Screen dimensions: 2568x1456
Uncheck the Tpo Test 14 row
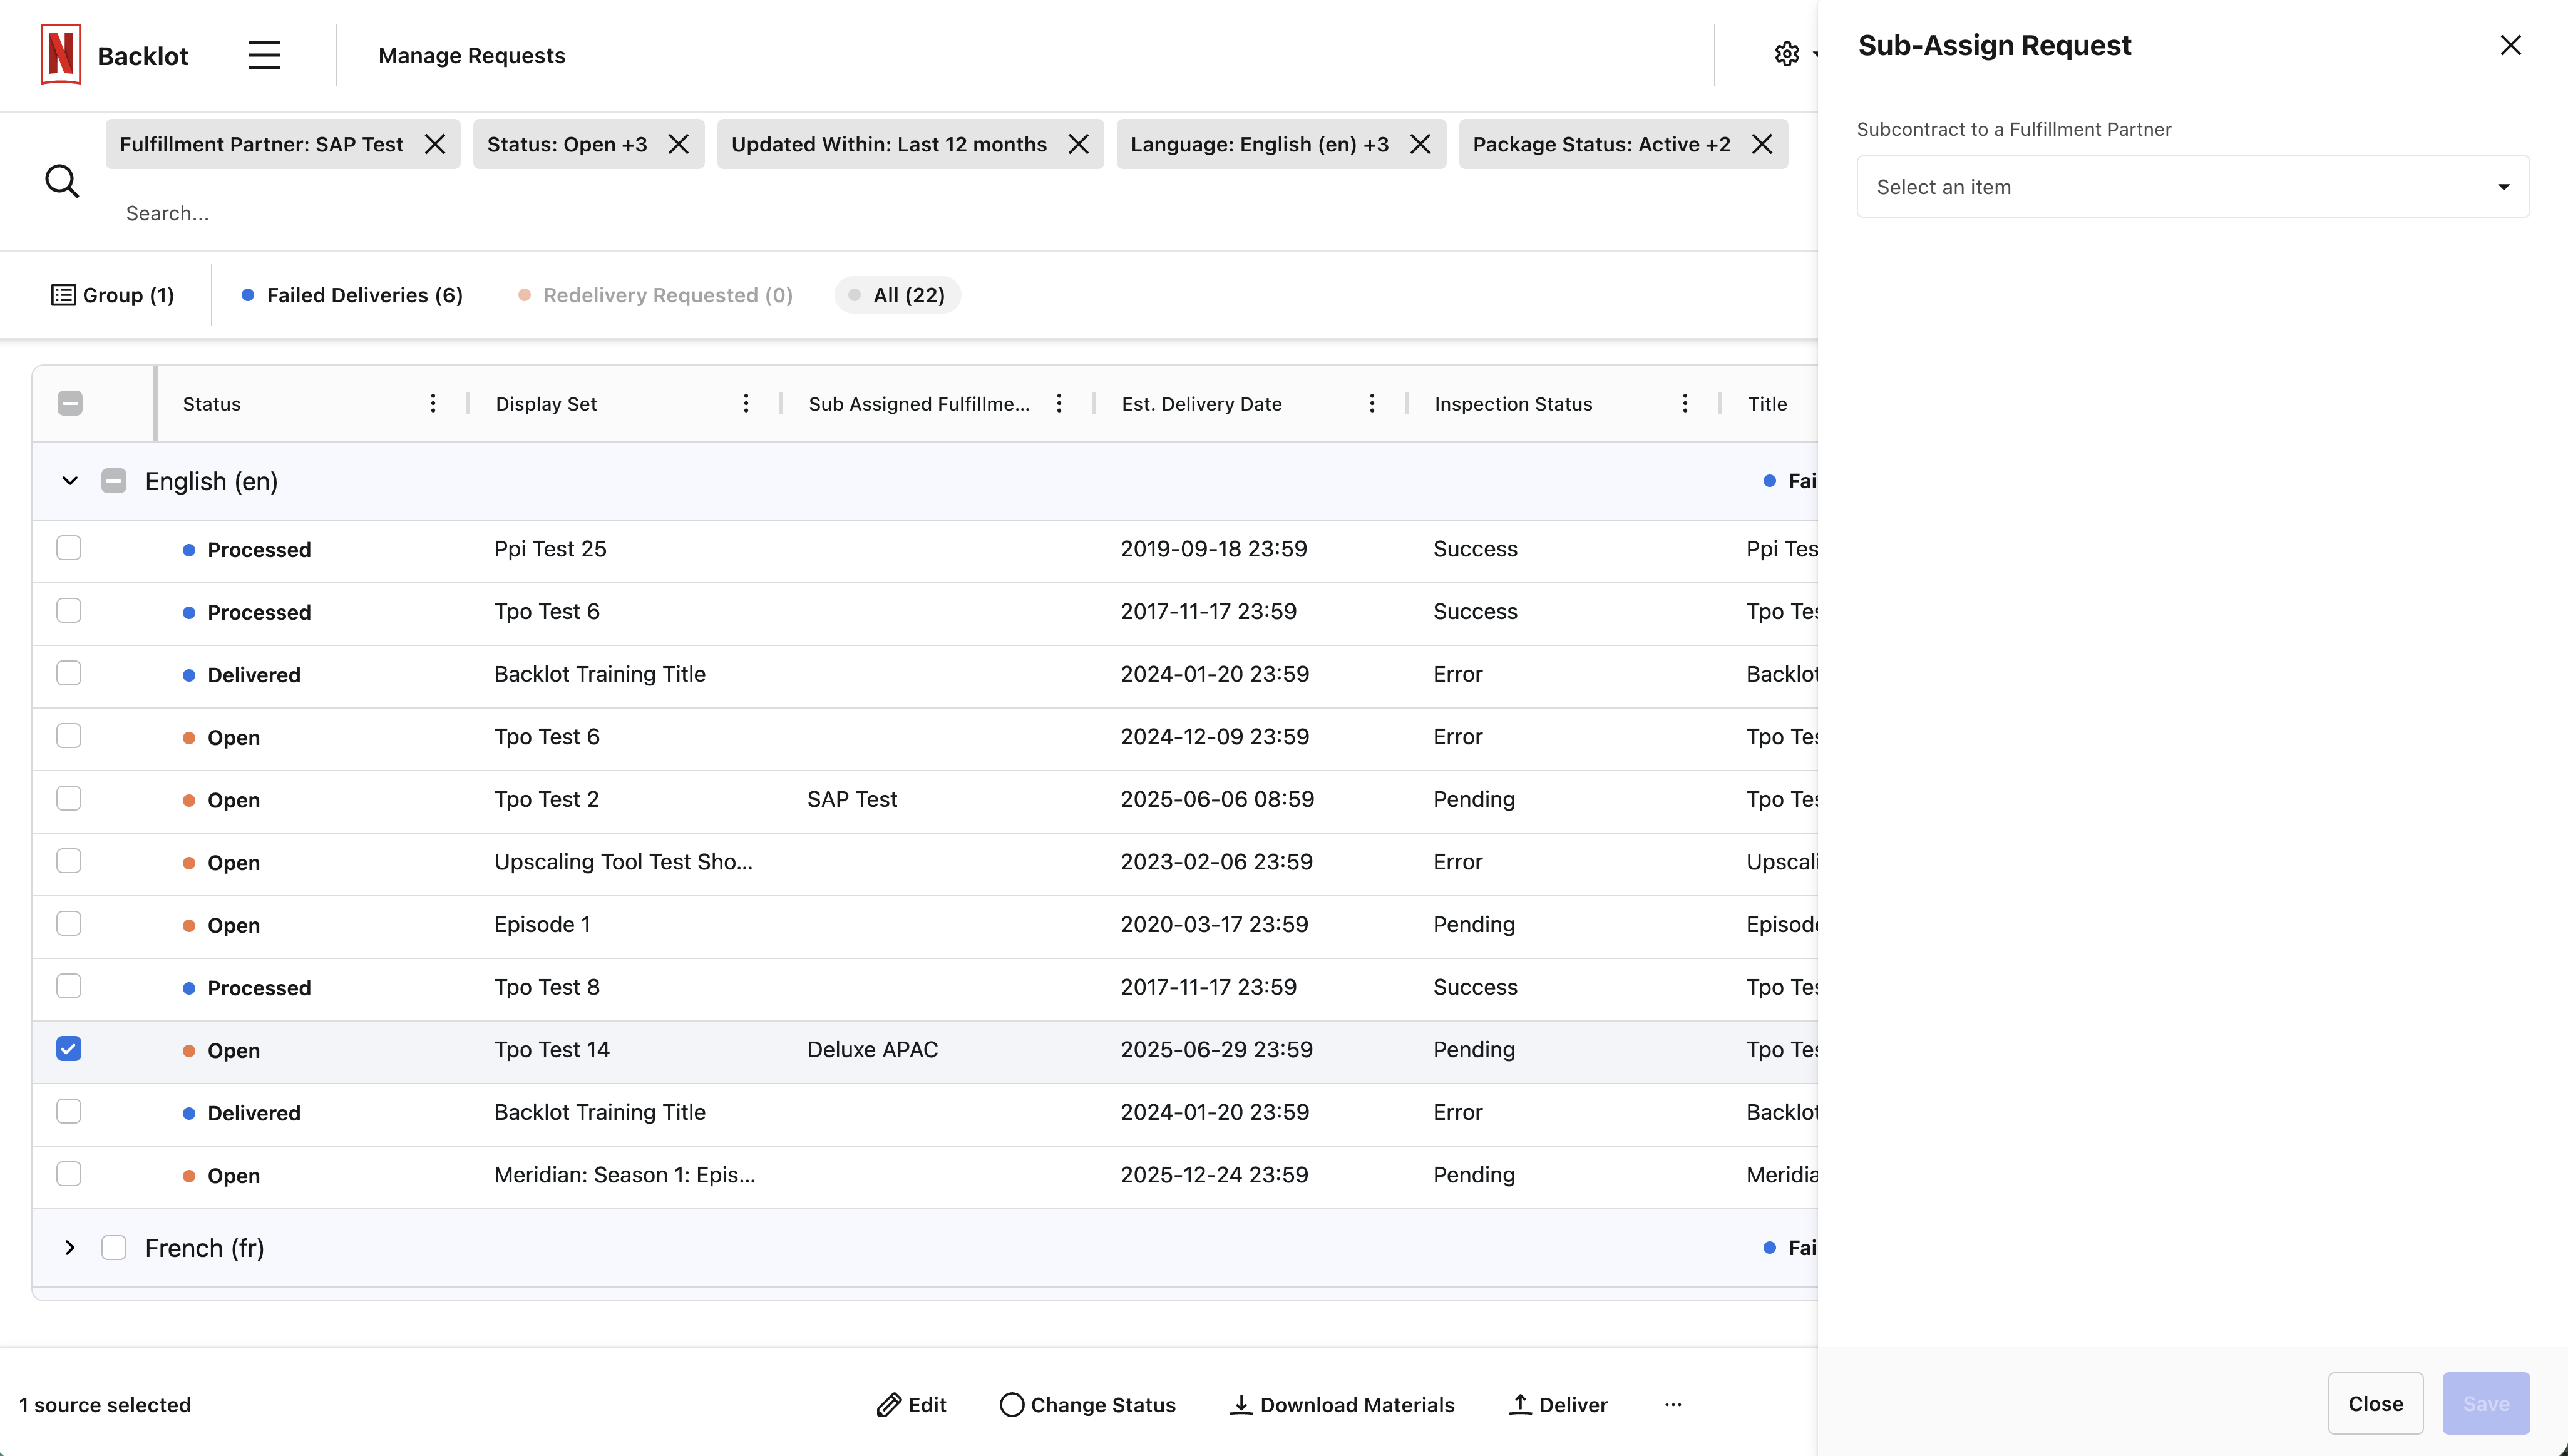(69, 1049)
